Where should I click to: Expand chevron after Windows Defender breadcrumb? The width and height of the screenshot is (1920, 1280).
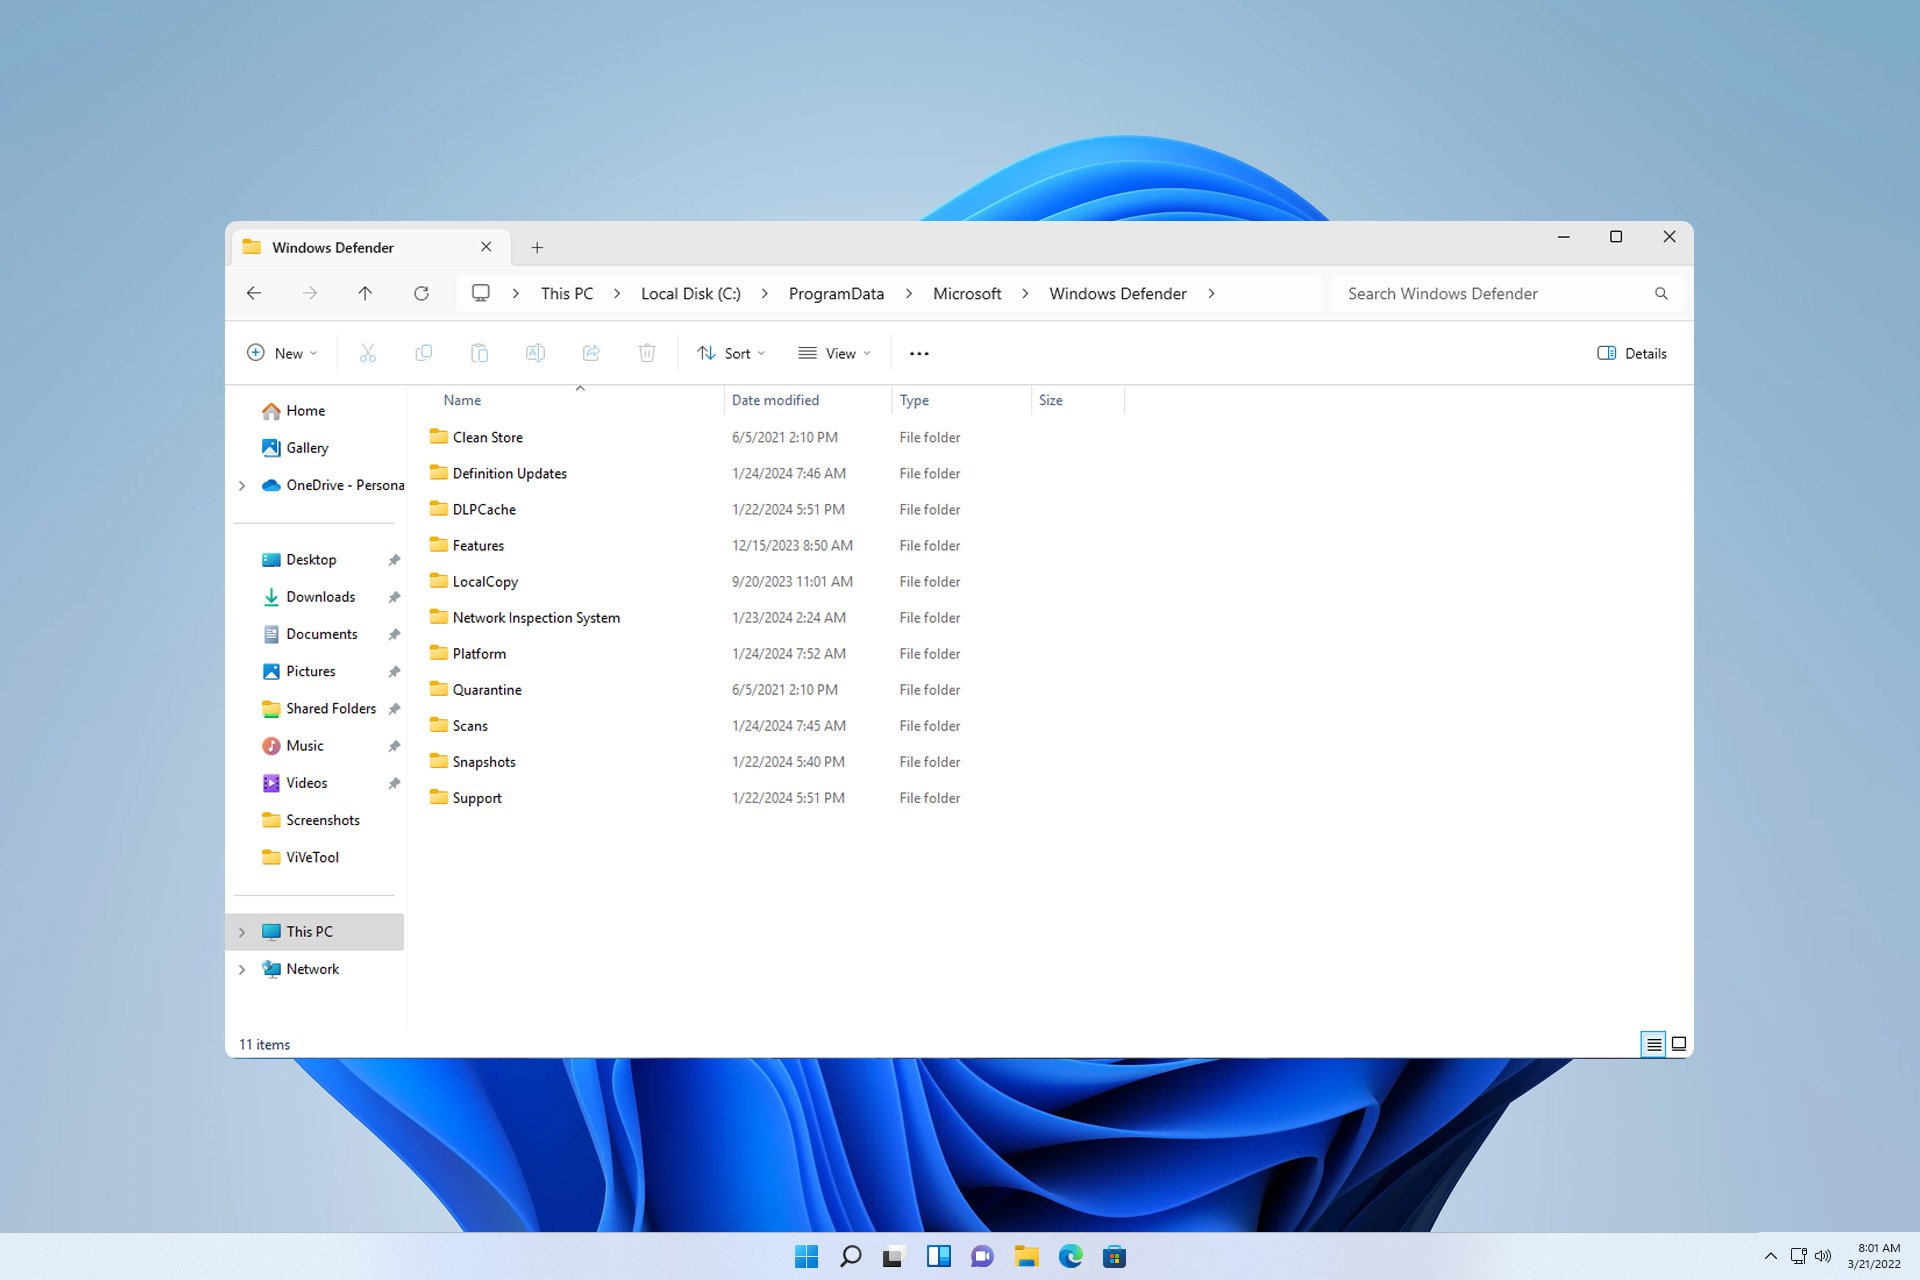click(x=1211, y=294)
